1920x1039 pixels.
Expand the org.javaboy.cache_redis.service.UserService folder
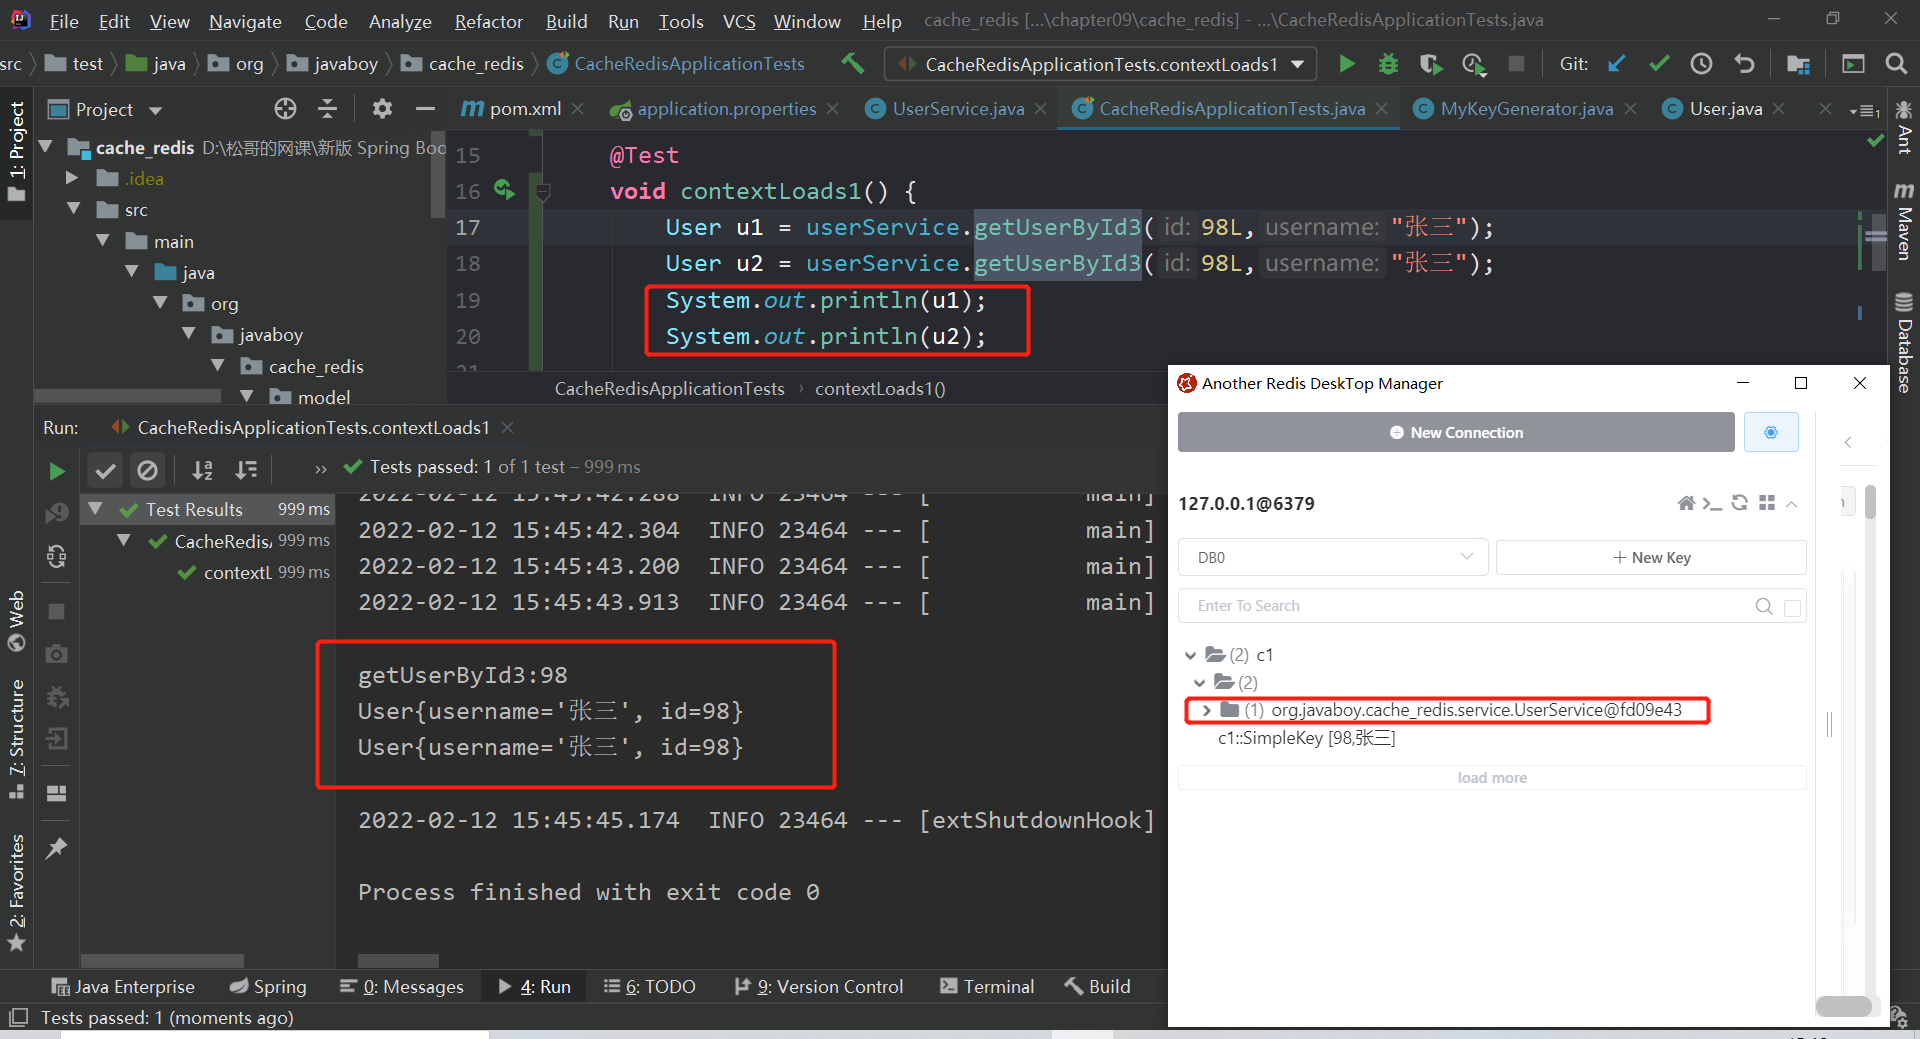point(1207,710)
